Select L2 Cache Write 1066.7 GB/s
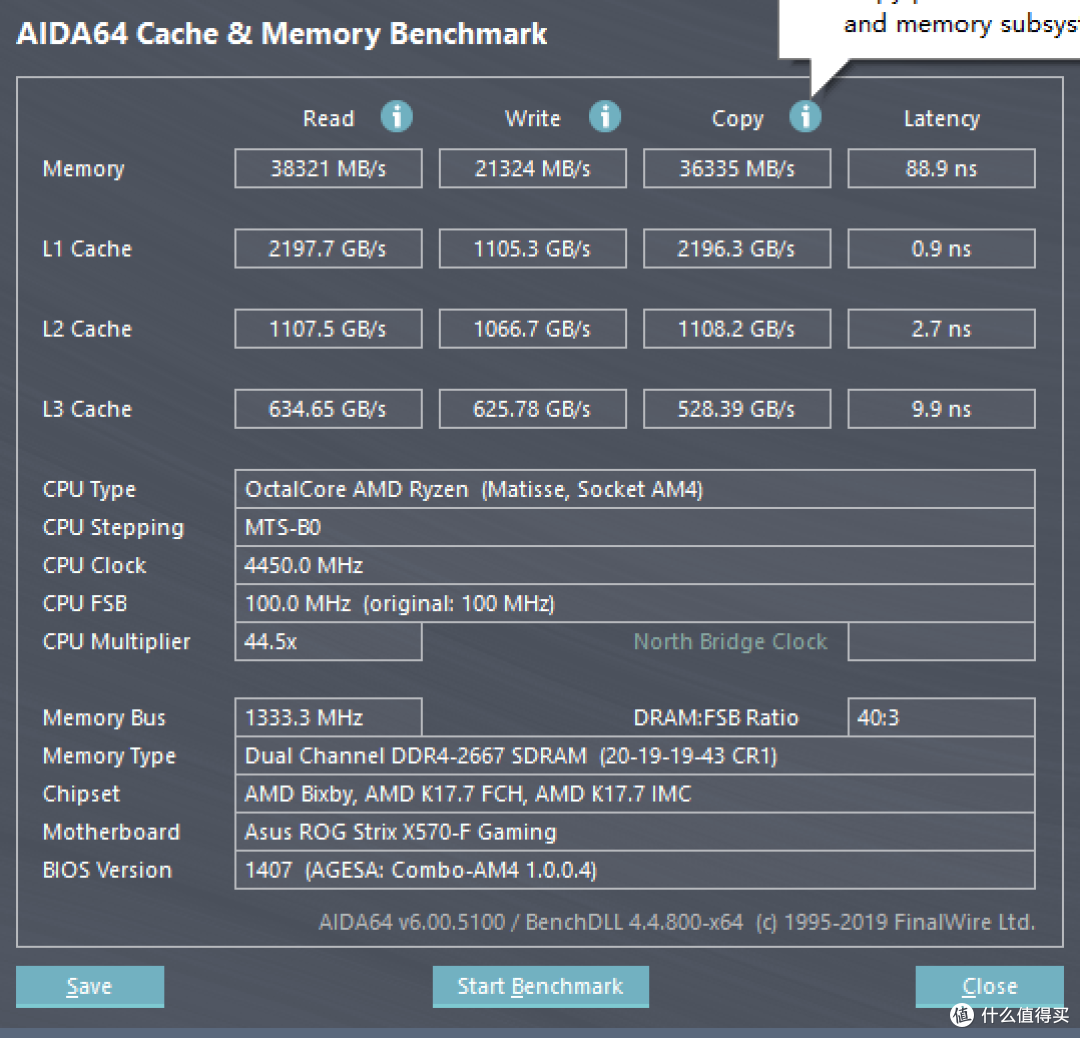The image size is (1080, 1038). pyautogui.click(x=533, y=329)
